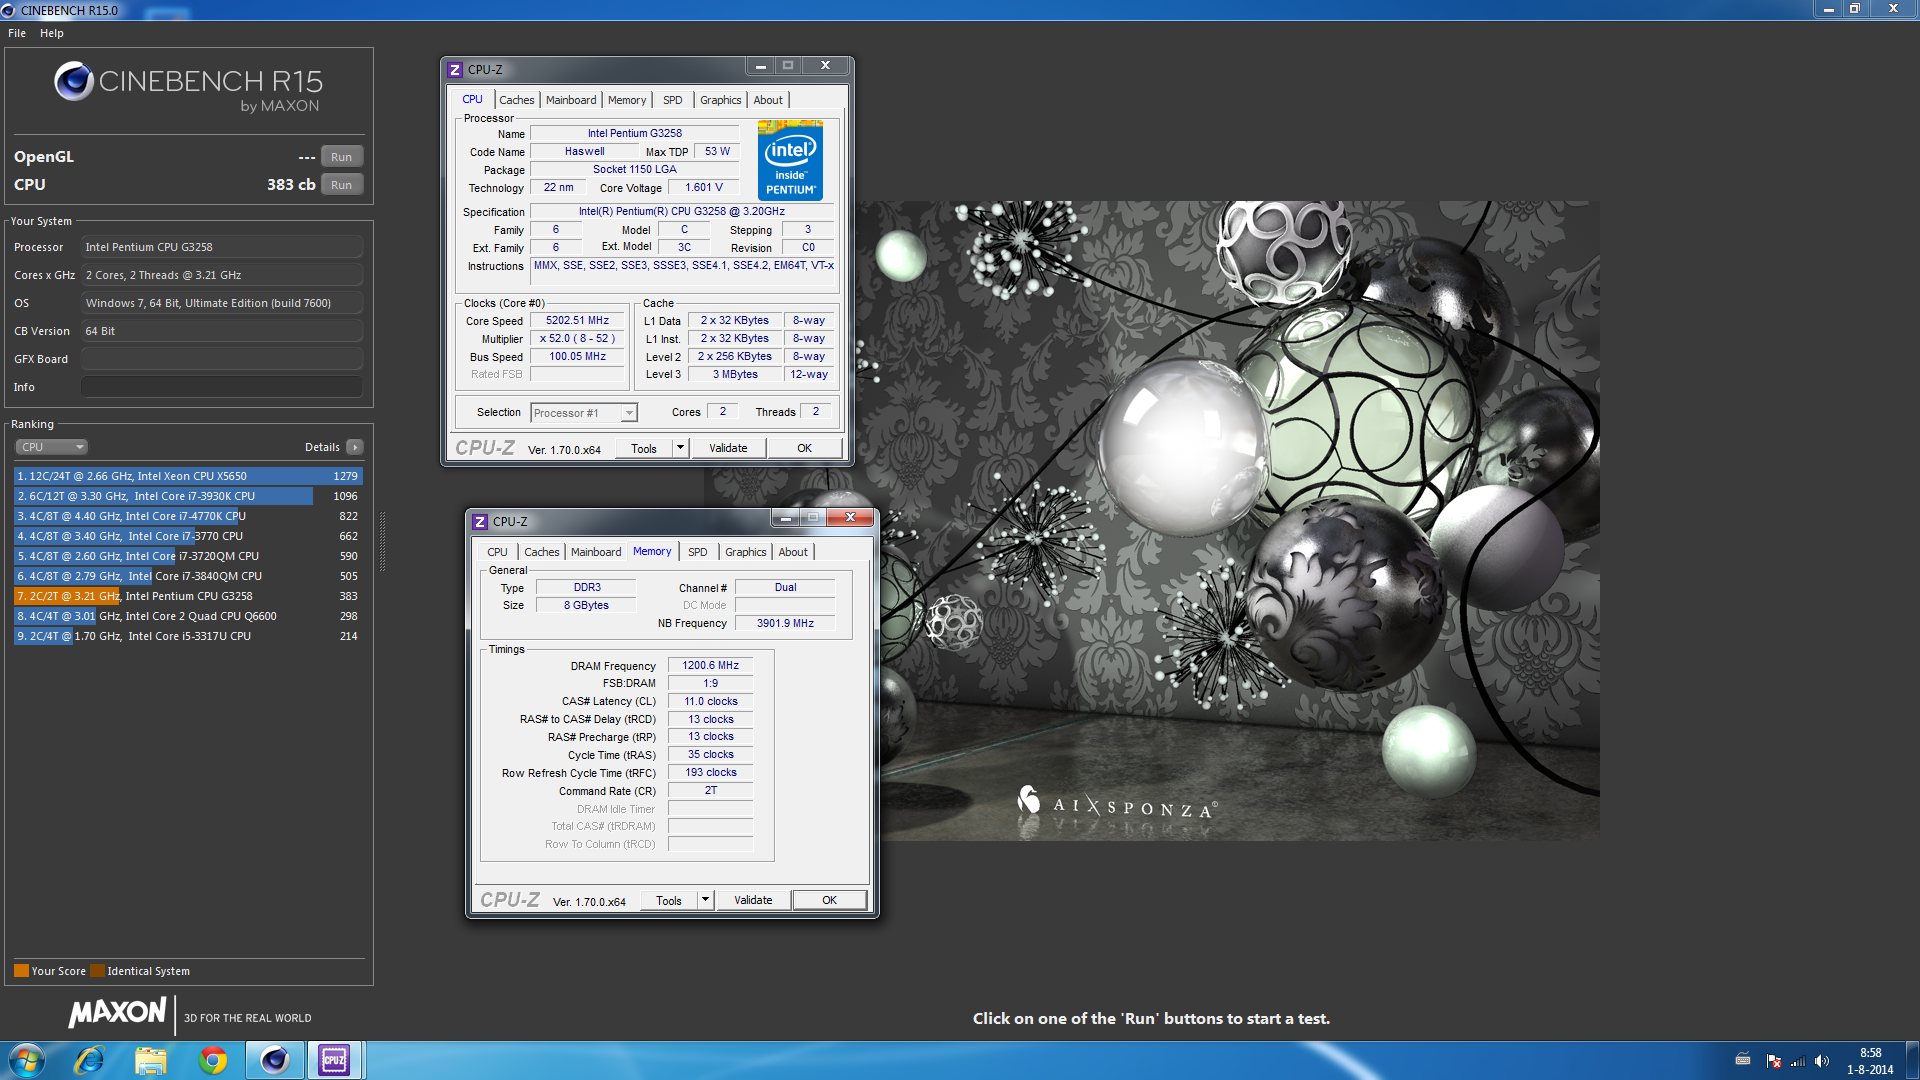Select Core i7-3770 ranking row scoring 662

[x=188, y=536]
